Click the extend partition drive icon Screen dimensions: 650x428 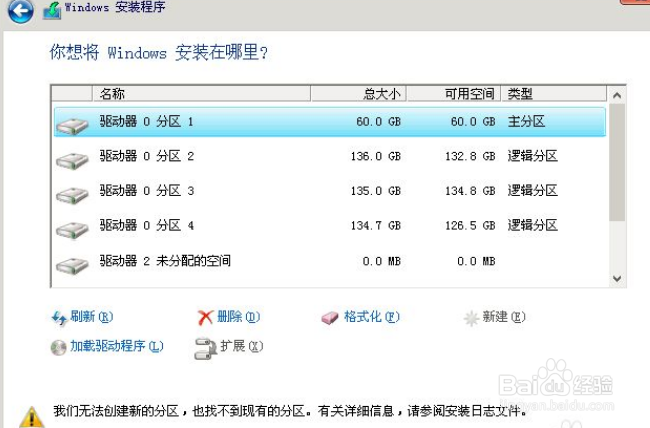205,348
